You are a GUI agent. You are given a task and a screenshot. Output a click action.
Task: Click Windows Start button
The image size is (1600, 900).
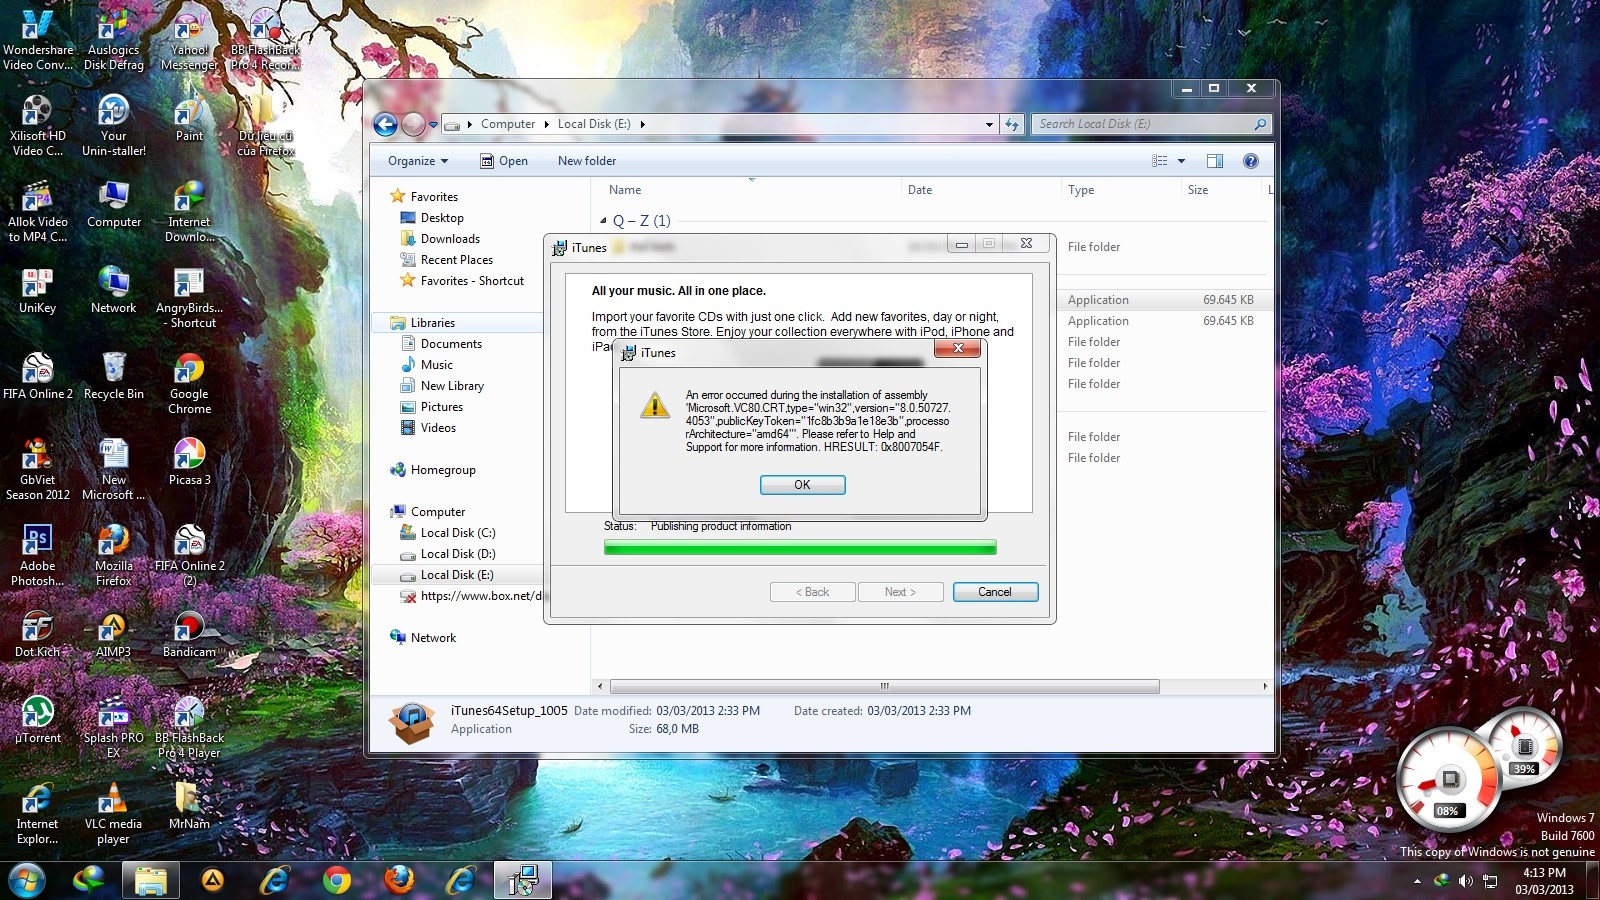click(26, 881)
